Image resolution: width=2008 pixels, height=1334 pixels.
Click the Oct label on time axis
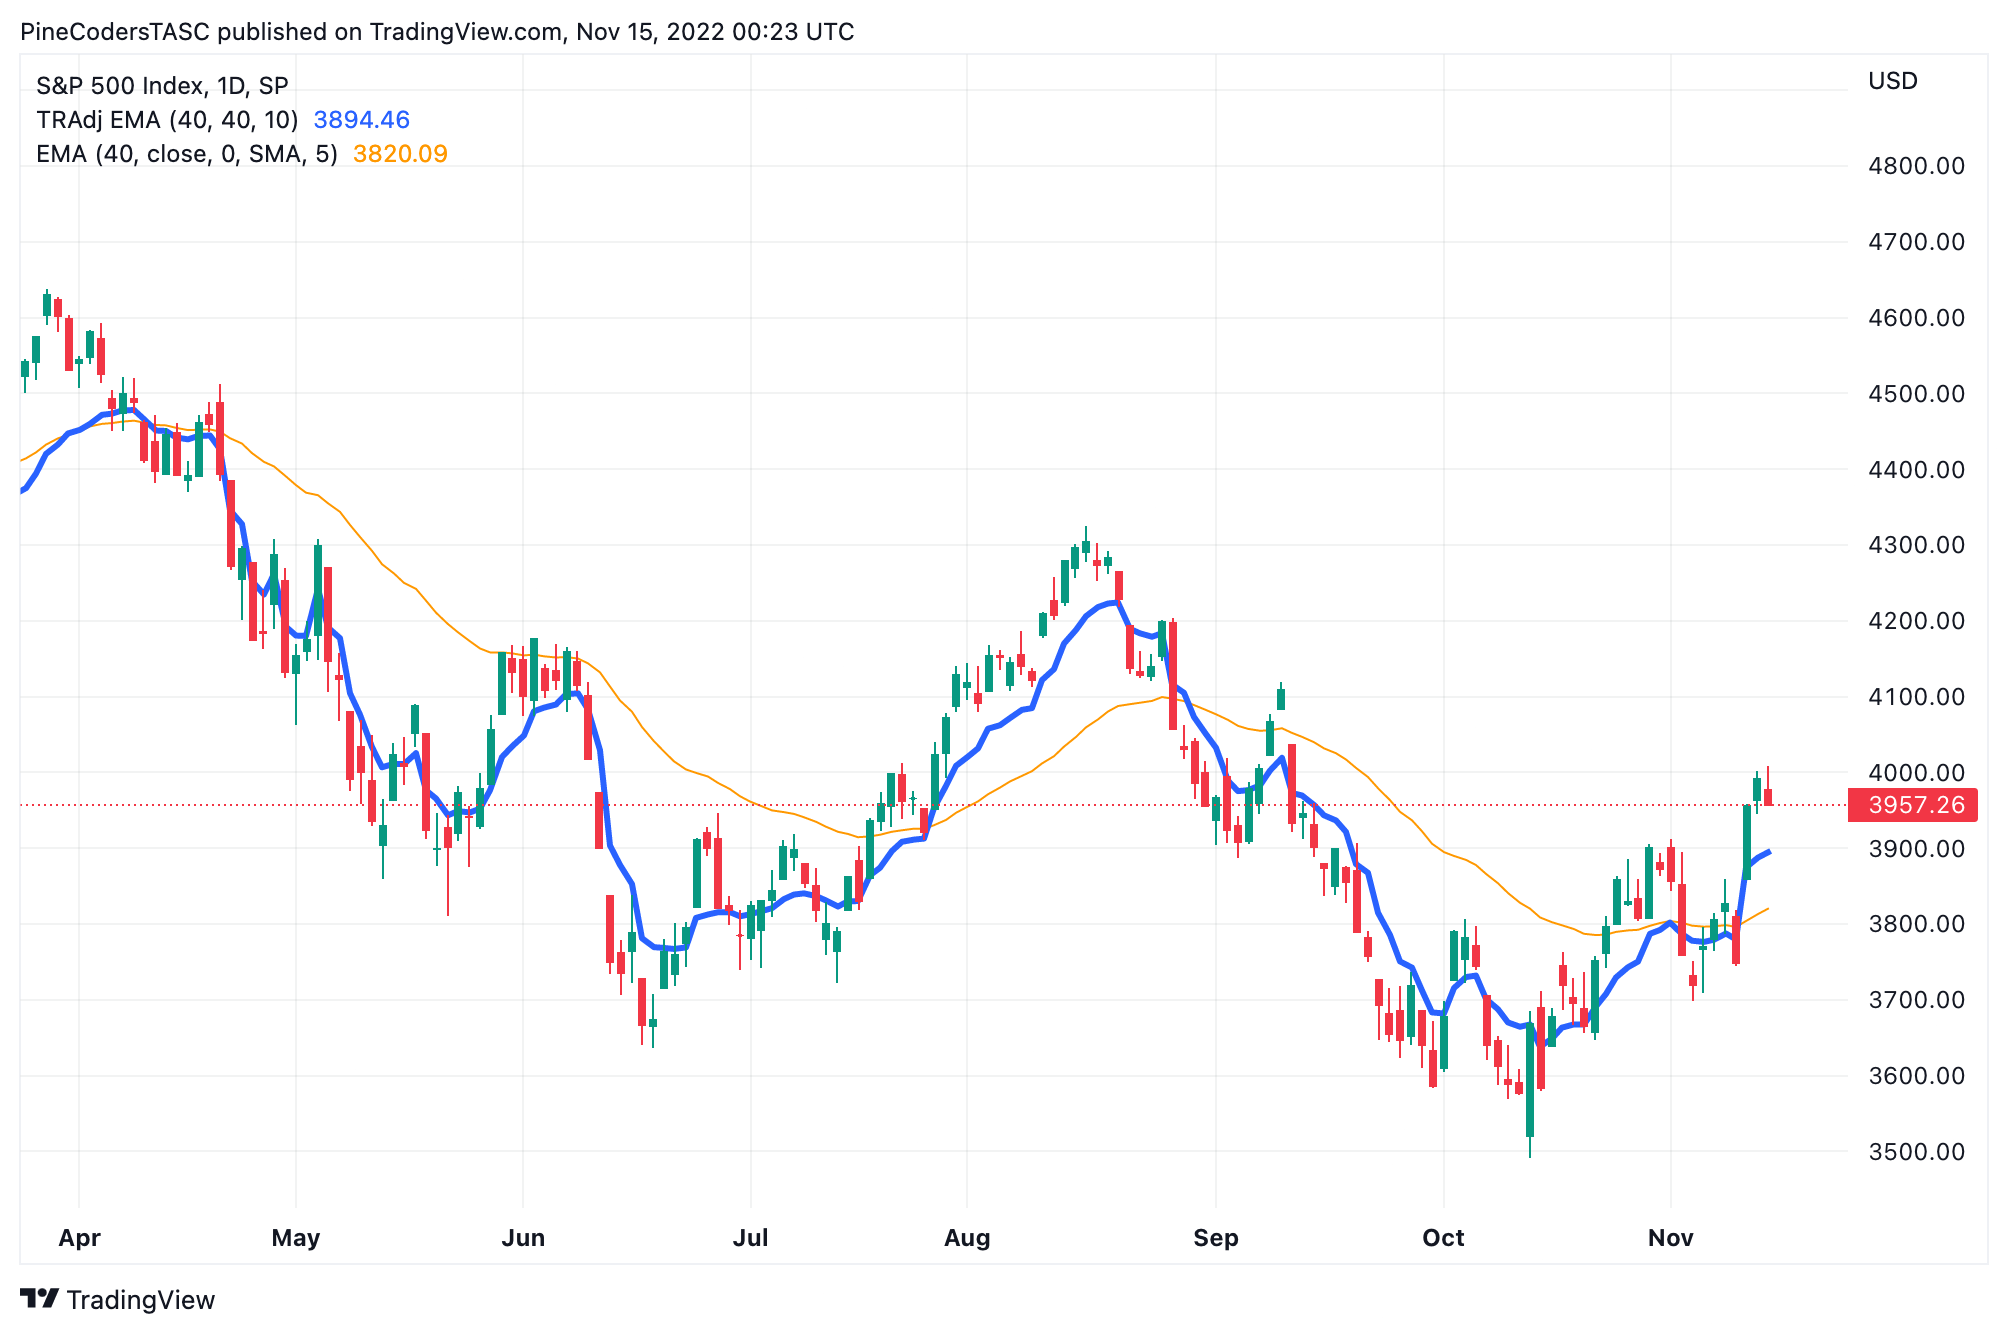click(1443, 1238)
